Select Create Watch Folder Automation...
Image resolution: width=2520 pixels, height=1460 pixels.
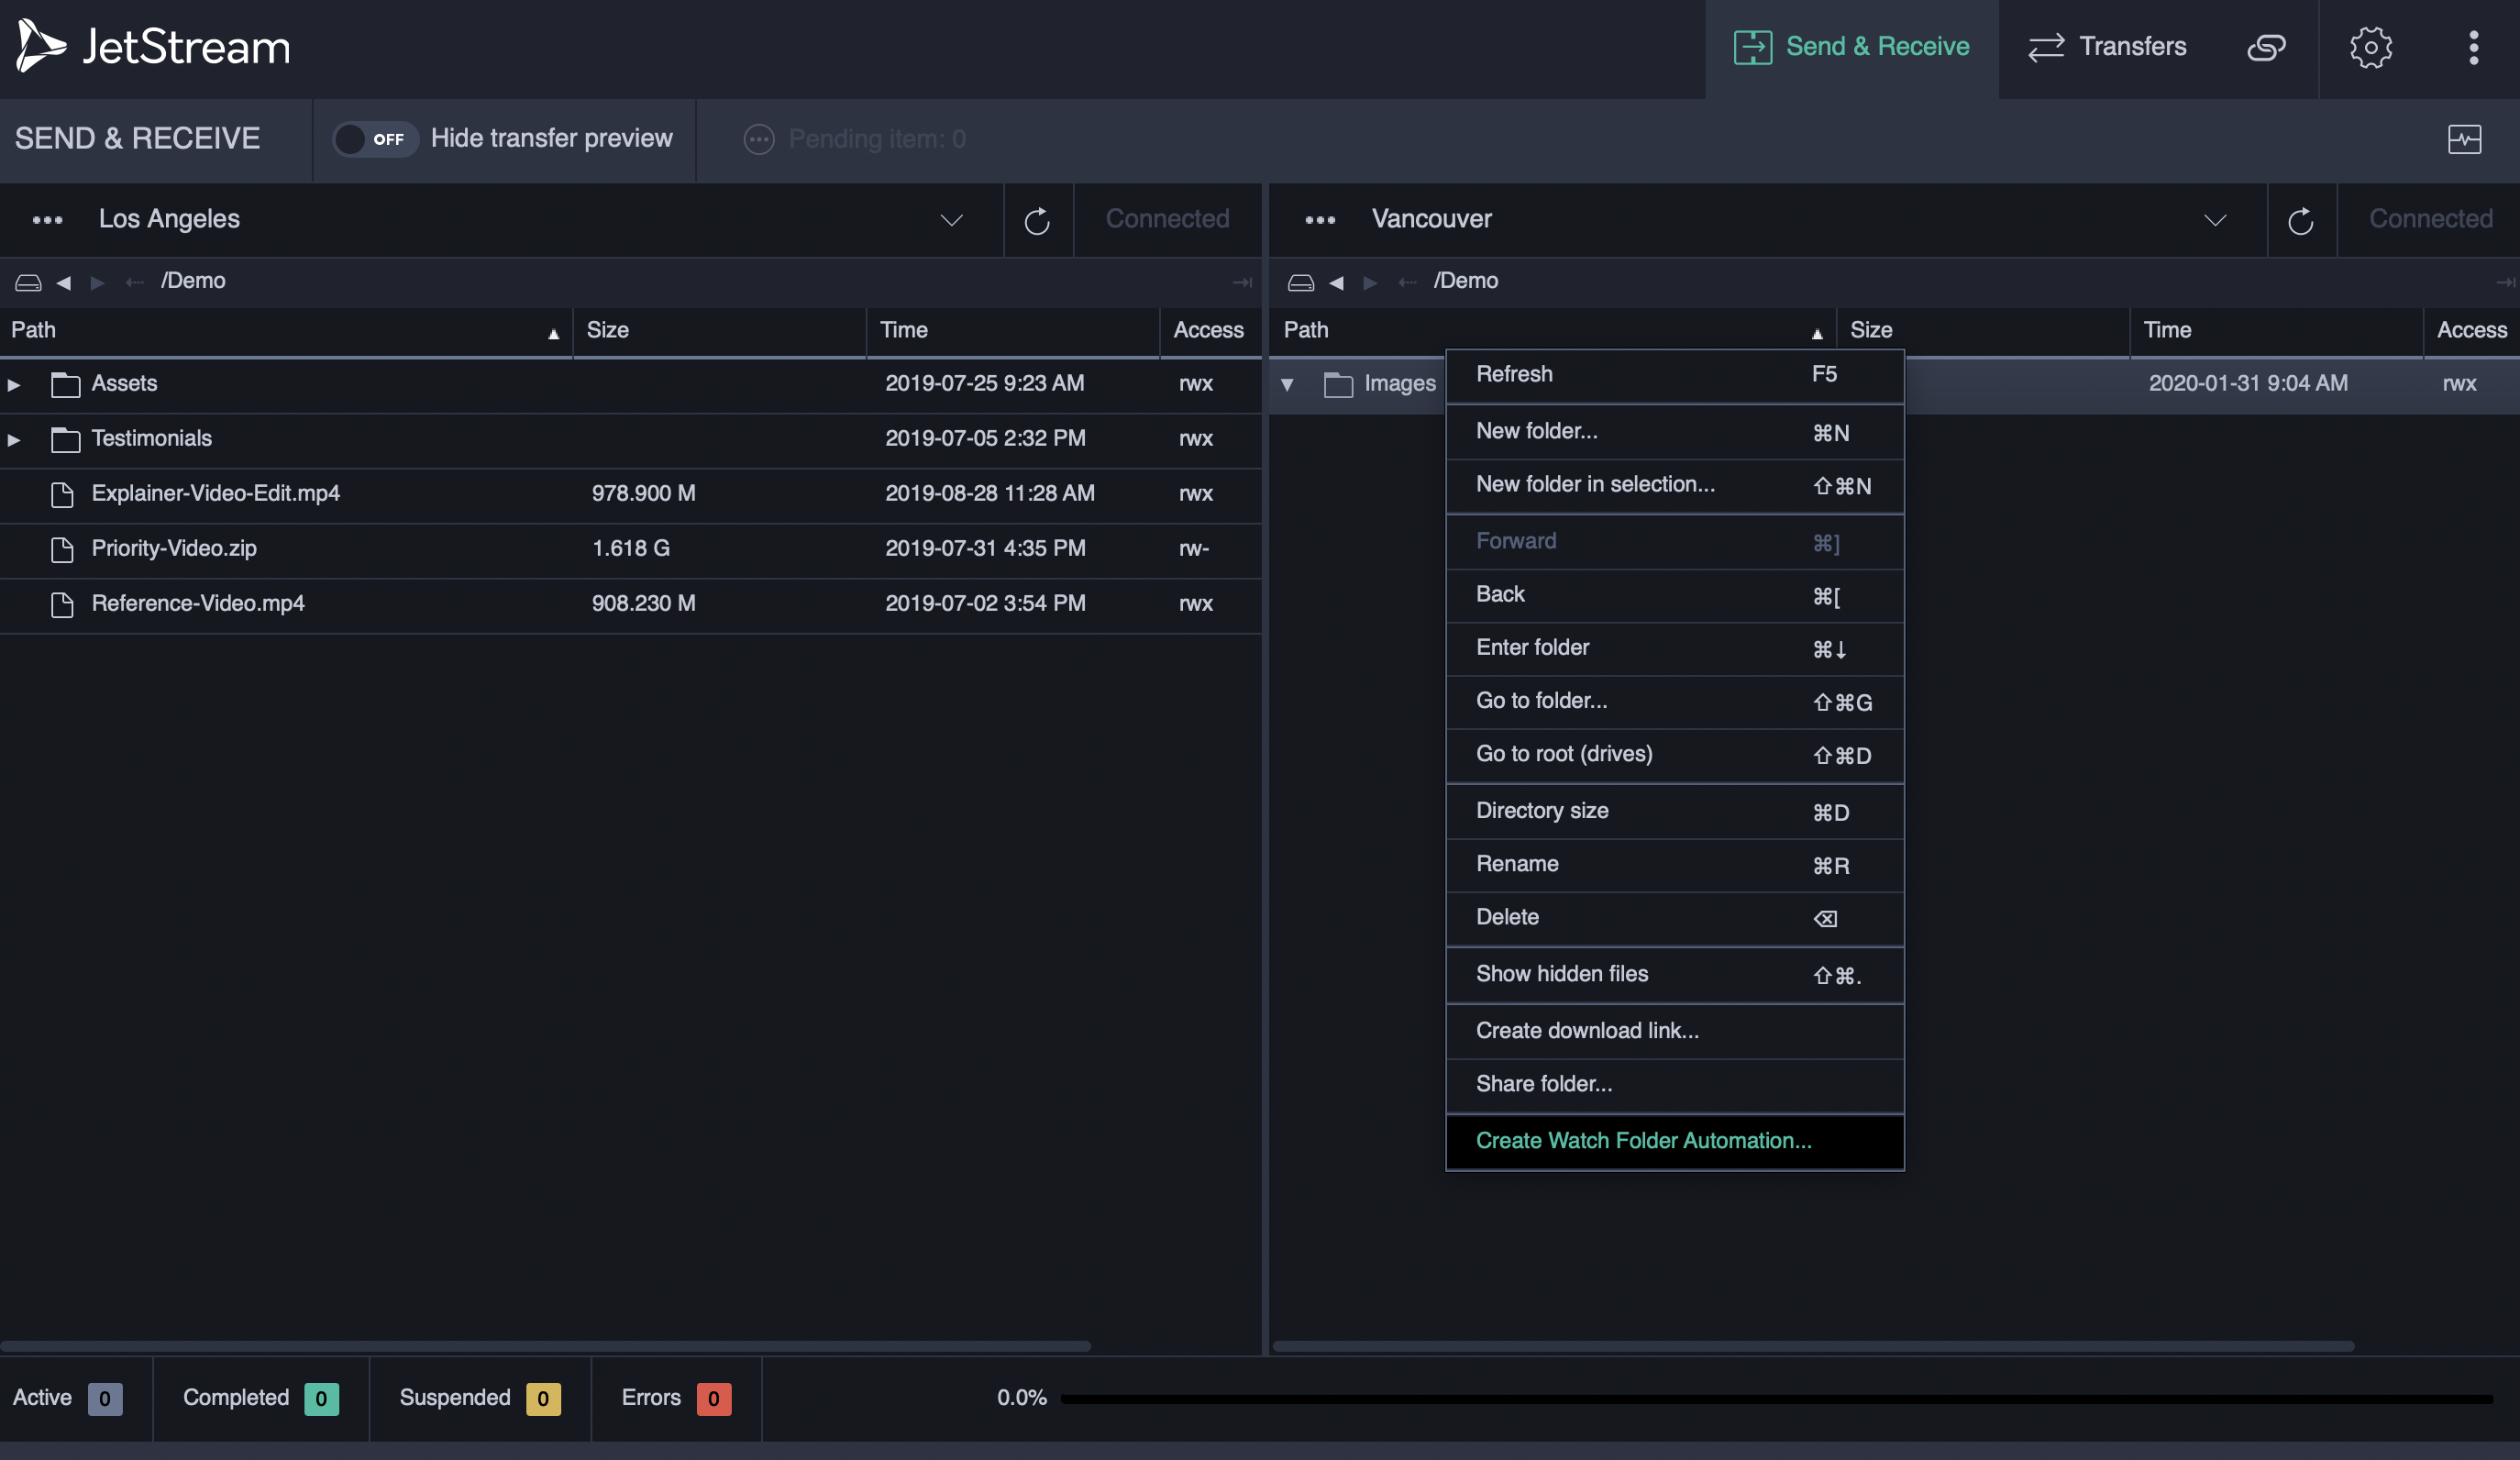1674,1141
